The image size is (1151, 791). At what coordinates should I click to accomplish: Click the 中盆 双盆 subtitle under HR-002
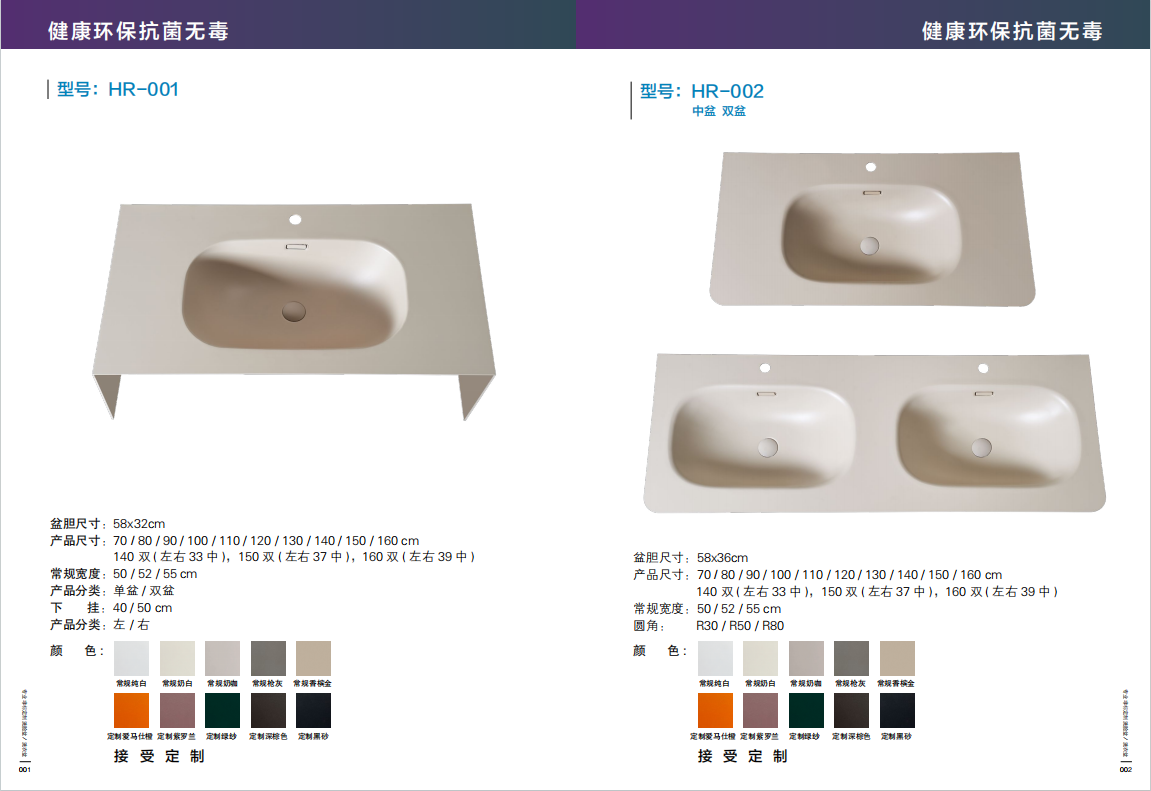[719, 111]
